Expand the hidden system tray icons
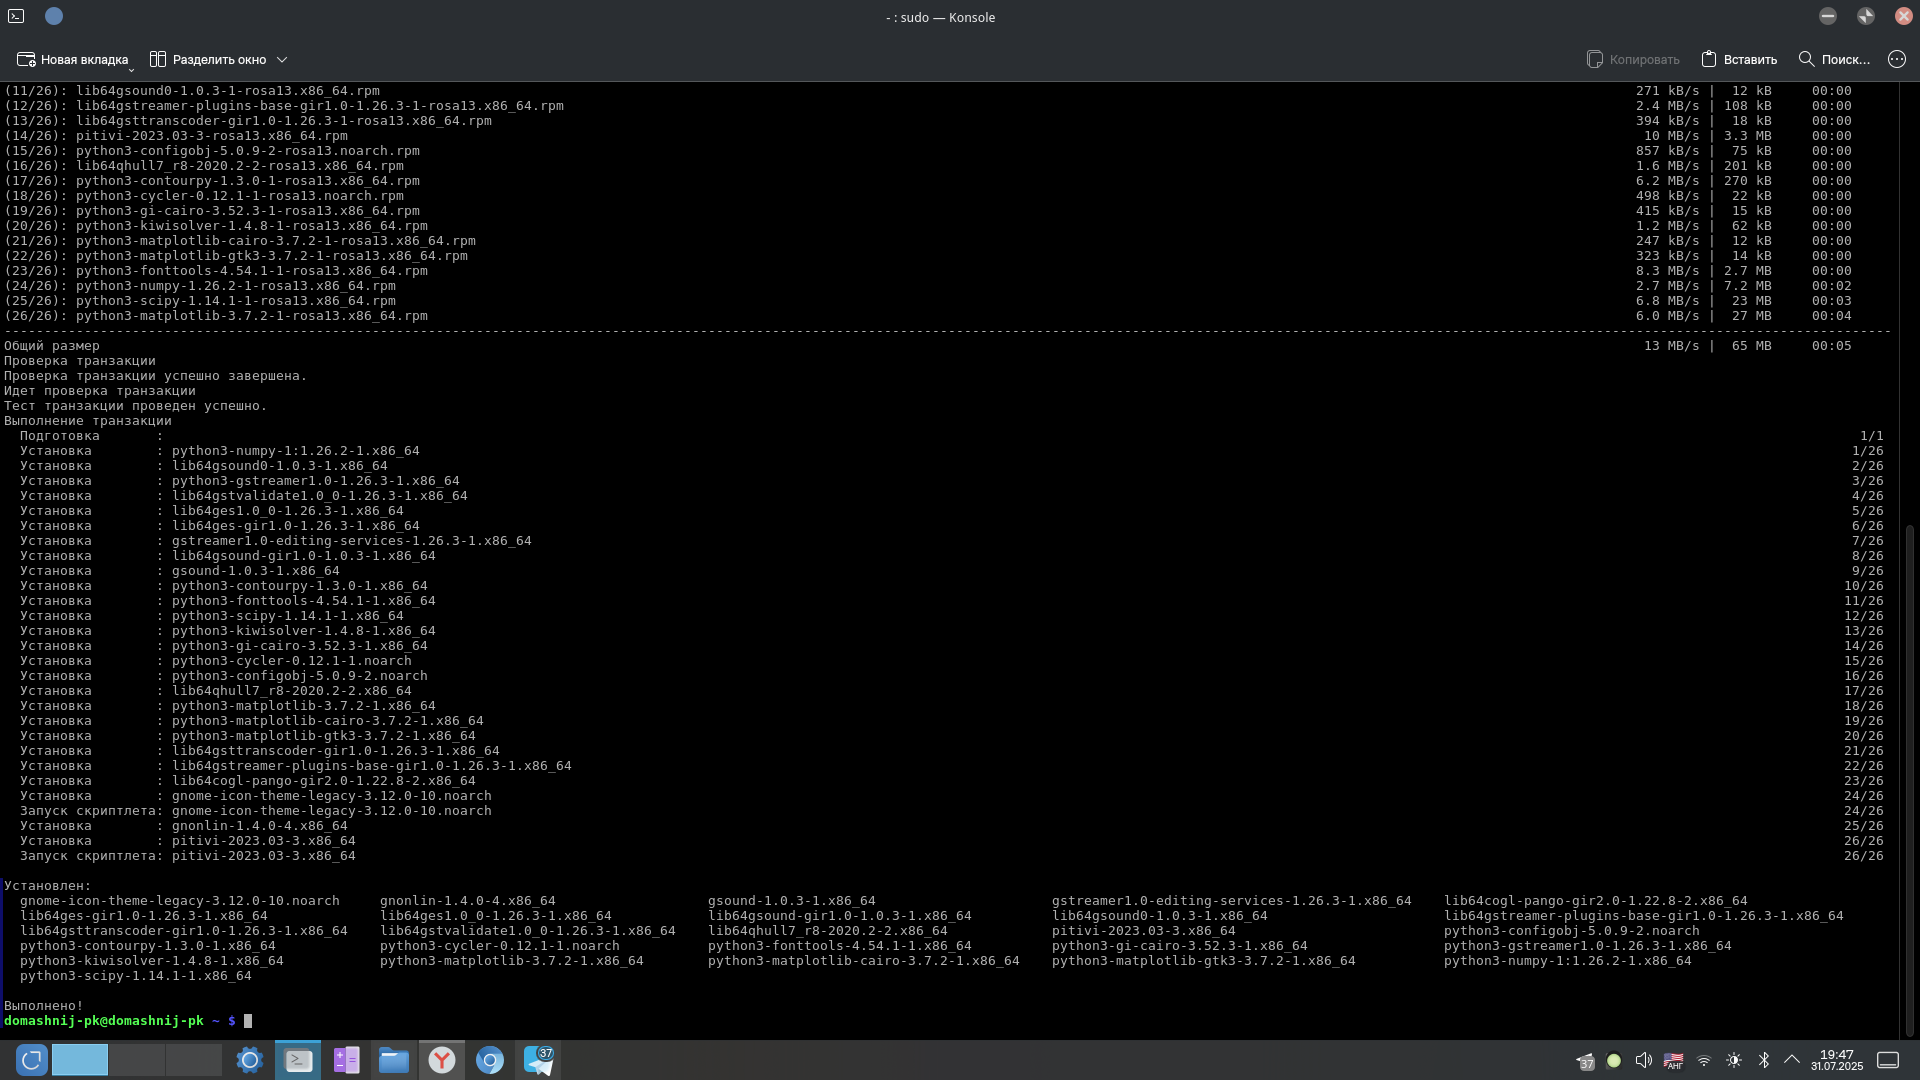The height and width of the screenshot is (1080, 1920). 1792,1060
